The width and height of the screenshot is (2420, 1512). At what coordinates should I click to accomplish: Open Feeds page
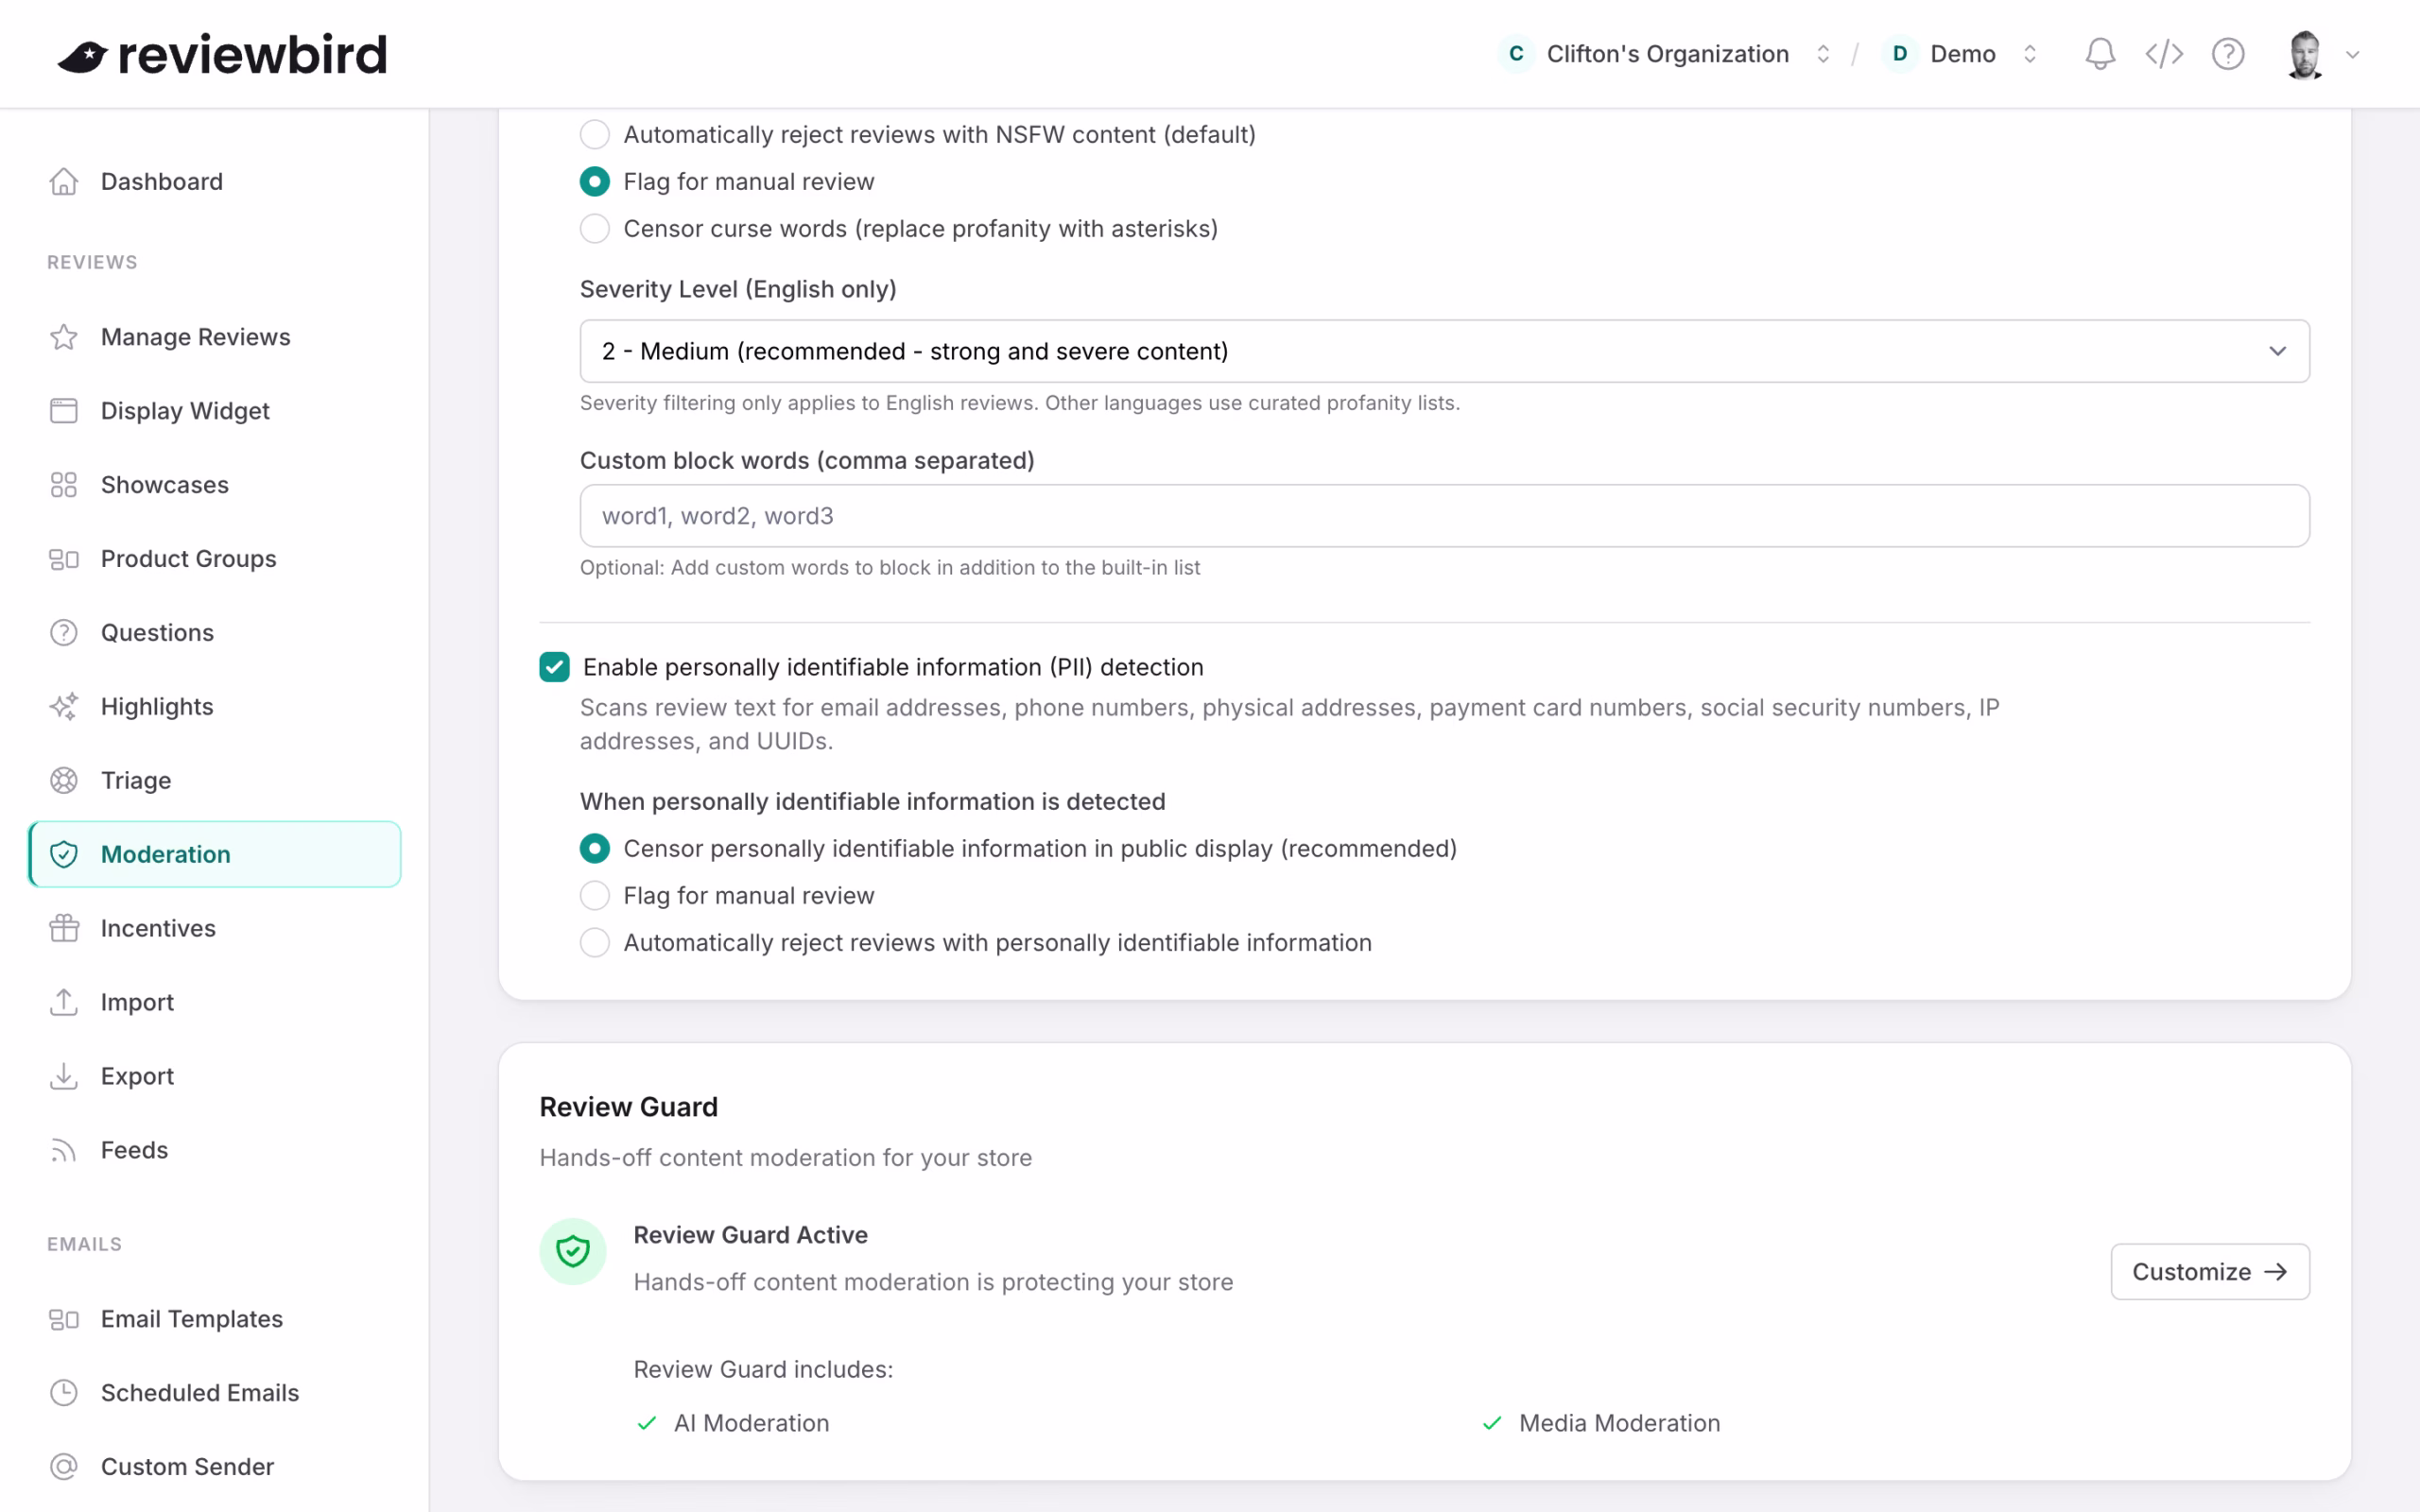(x=215, y=1150)
